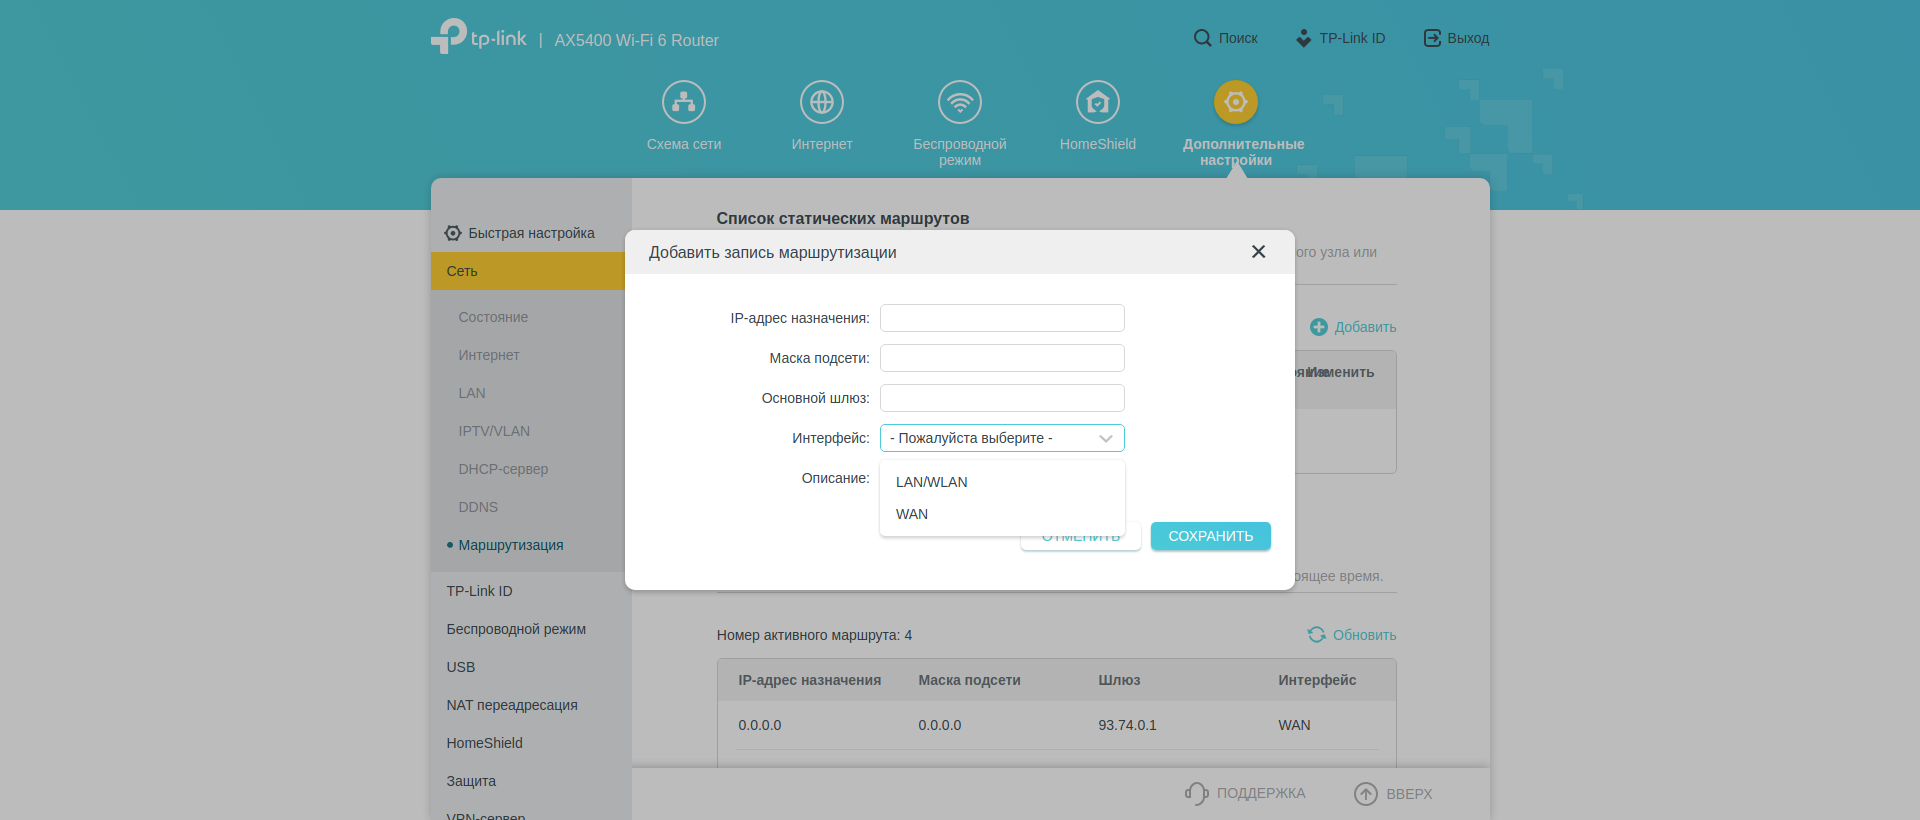This screenshot has width=1920, height=820.
Task: Select NAT переадресация in the sidebar
Action: point(512,705)
